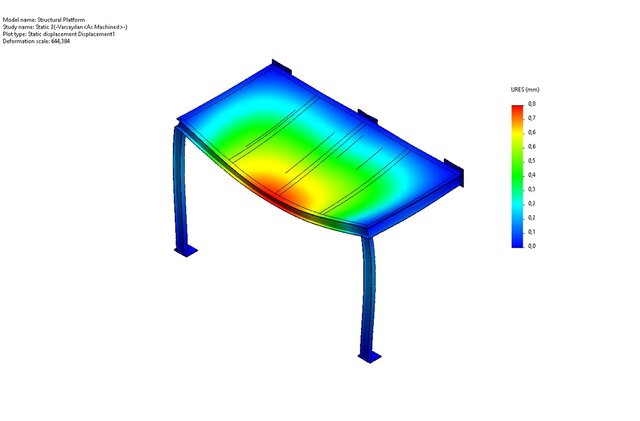This screenshot has height=421, width=640.
Task: Click the 0,0 minimum legend value
Action: click(531, 246)
